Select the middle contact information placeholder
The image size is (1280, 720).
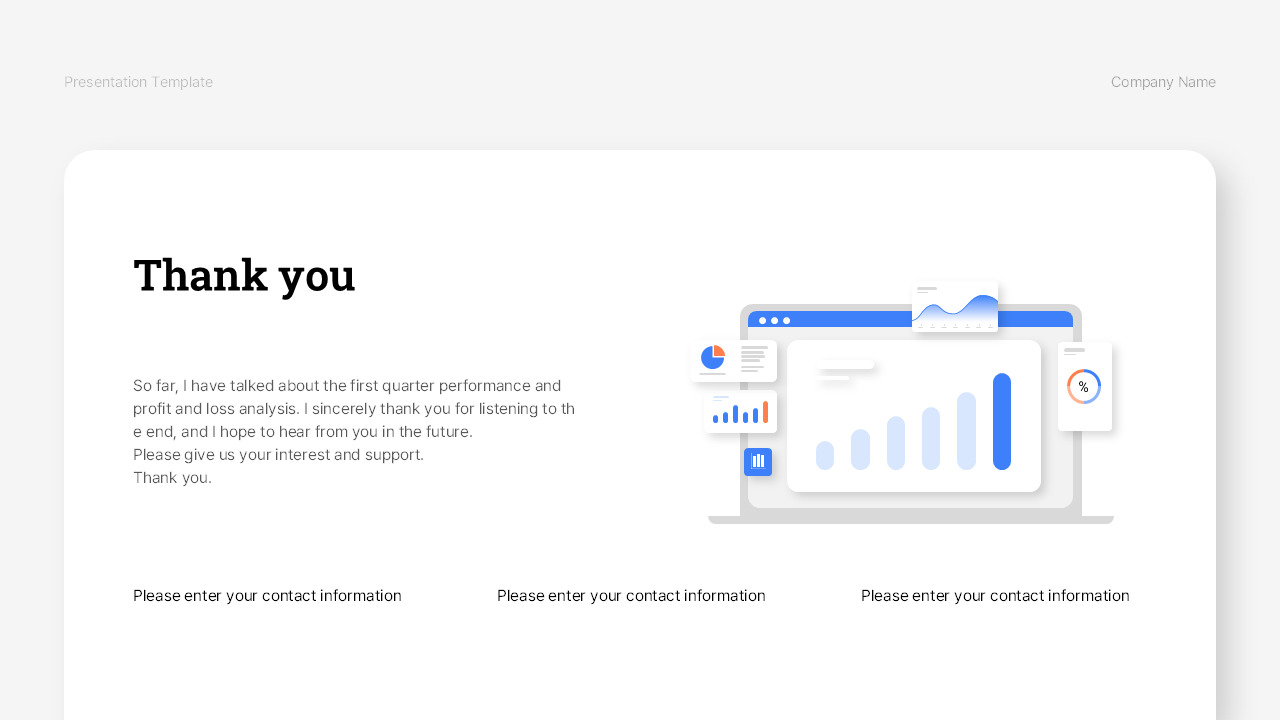coord(631,595)
